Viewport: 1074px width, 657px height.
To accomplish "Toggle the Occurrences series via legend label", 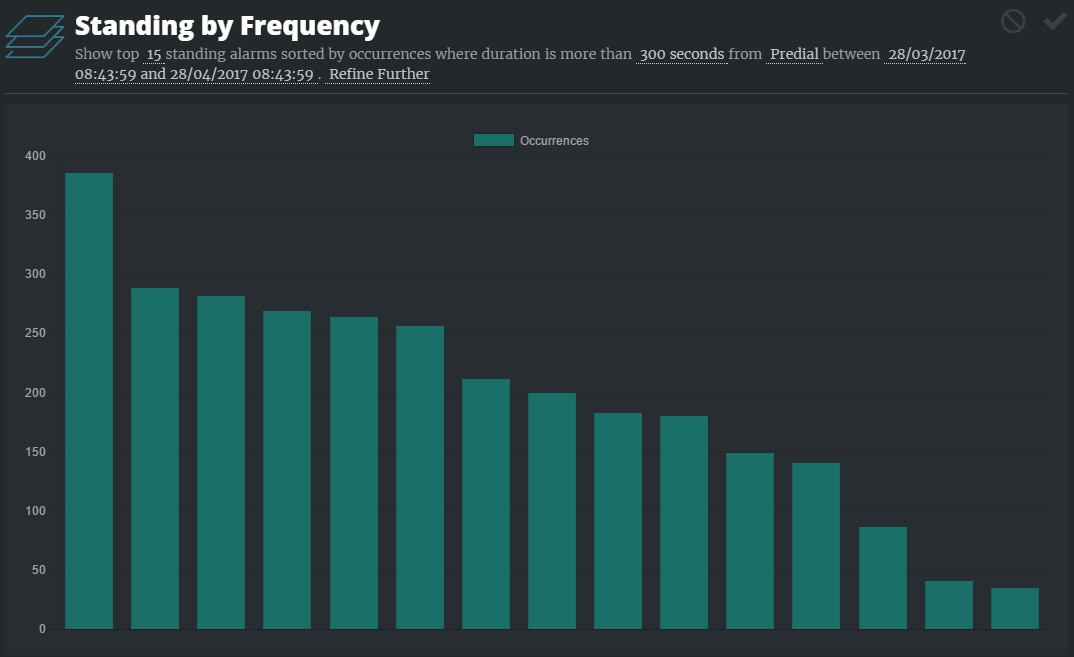I will coord(554,141).
